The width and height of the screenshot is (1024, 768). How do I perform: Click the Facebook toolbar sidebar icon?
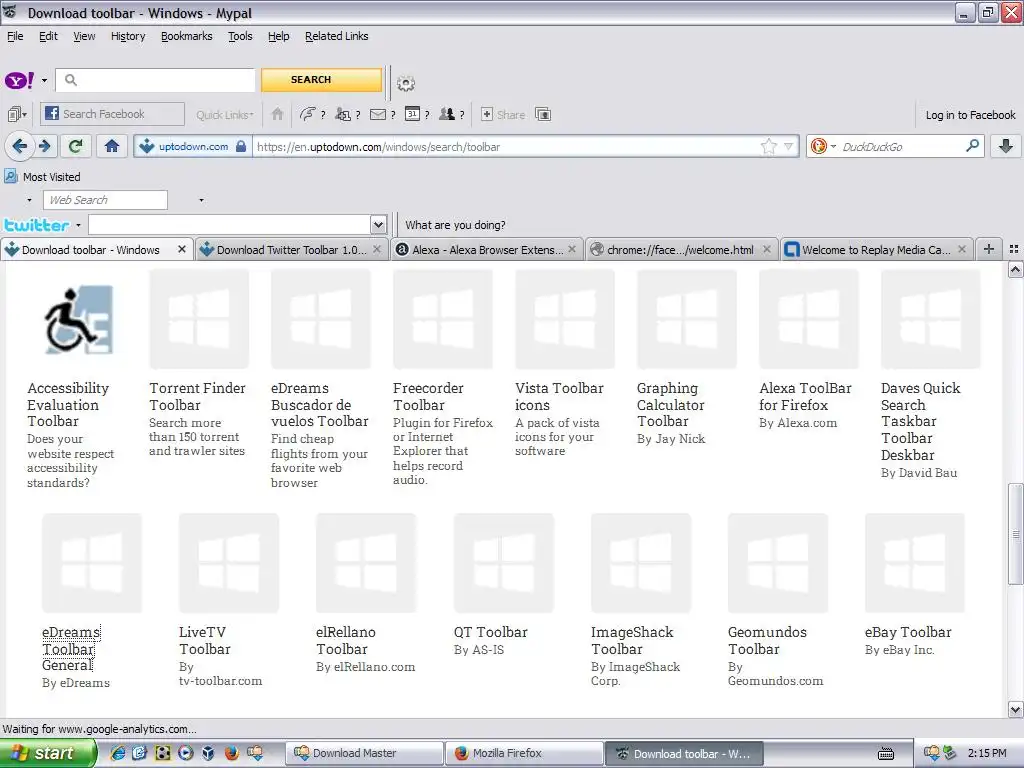[16, 114]
